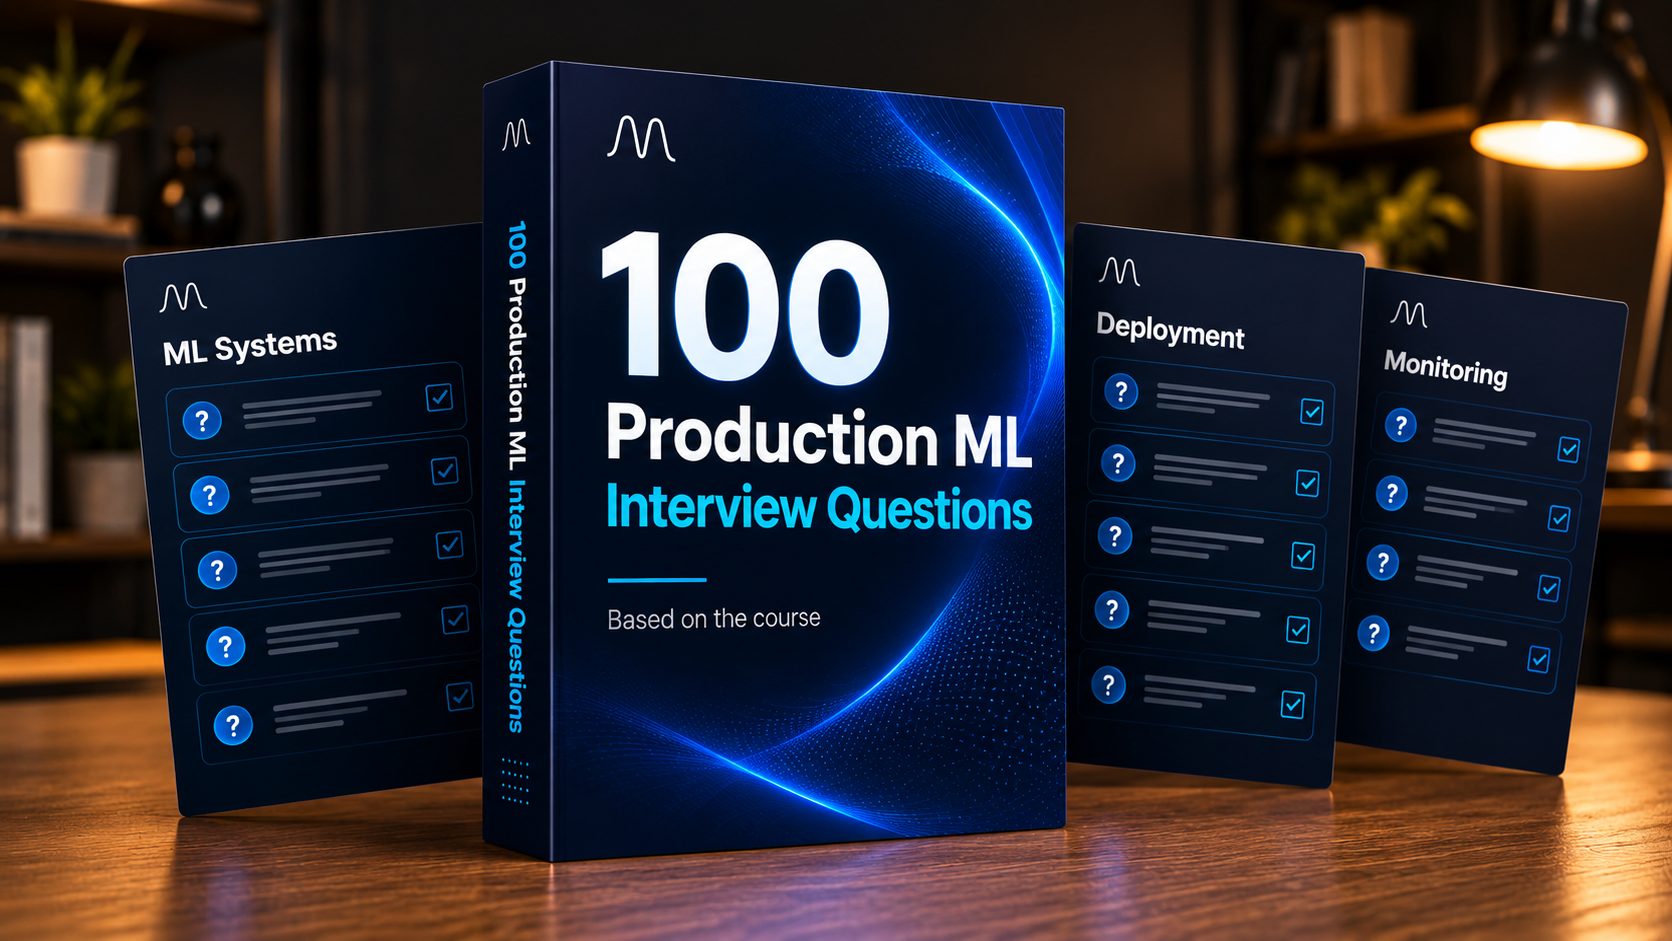Click the vertical title text on the book spine
The height and width of the screenshot is (941, 1672).
(516, 477)
